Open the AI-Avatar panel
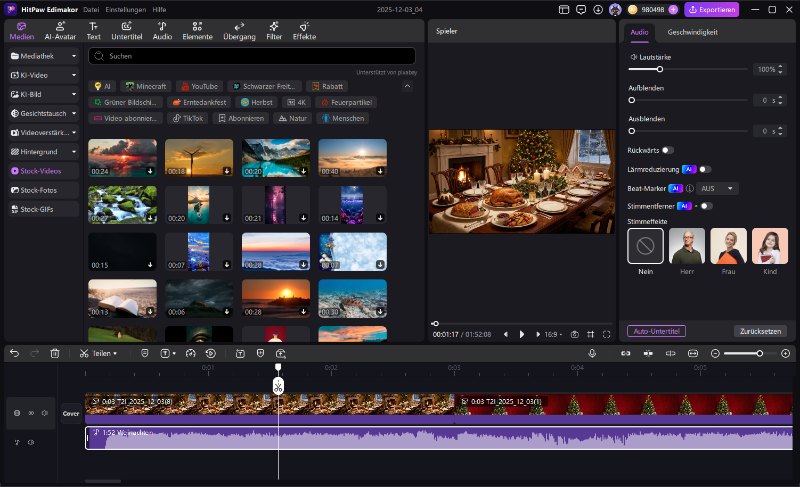This screenshot has height=487, width=800. coord(61,30)
